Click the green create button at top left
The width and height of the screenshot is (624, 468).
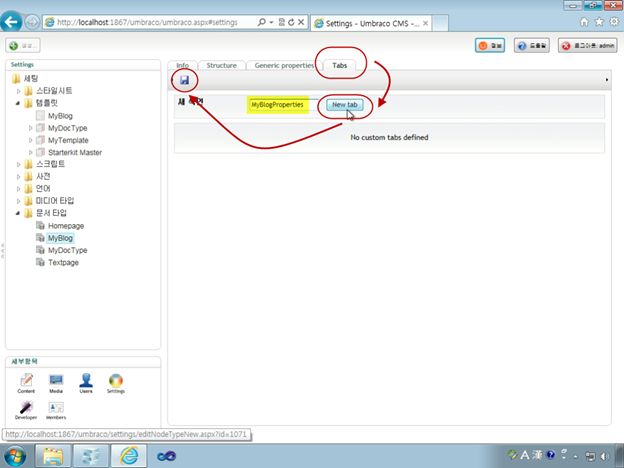23,45
